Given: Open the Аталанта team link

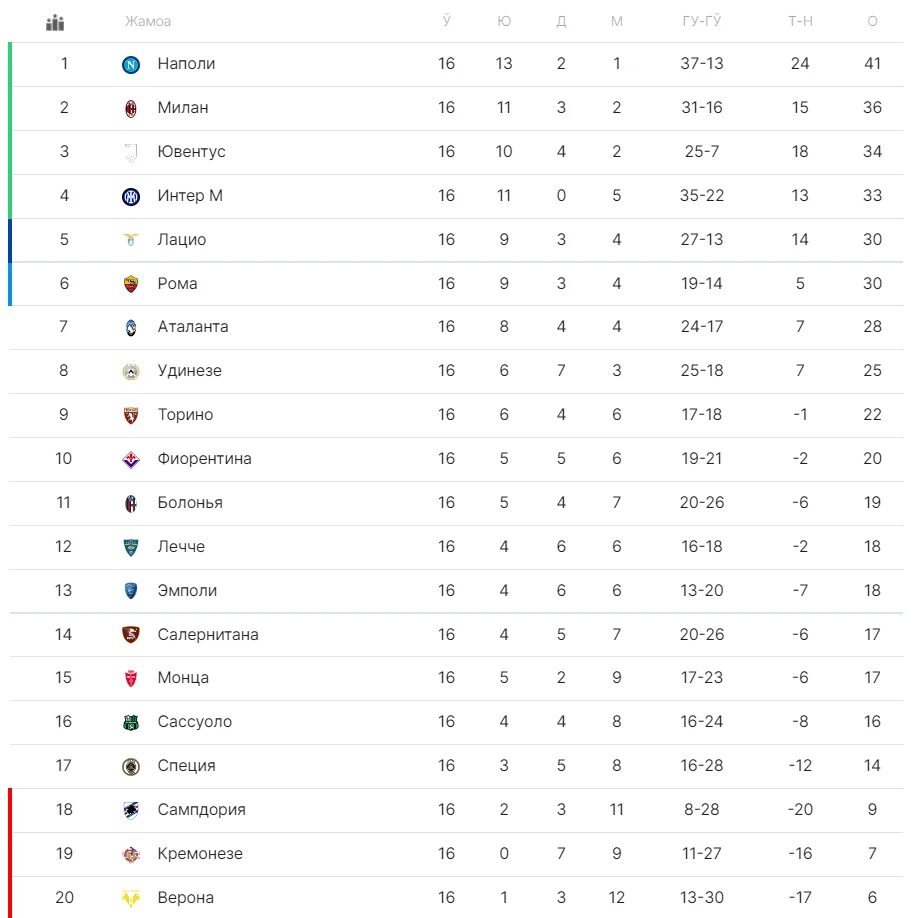Looking at the screenshot, I should pos(193,327).
